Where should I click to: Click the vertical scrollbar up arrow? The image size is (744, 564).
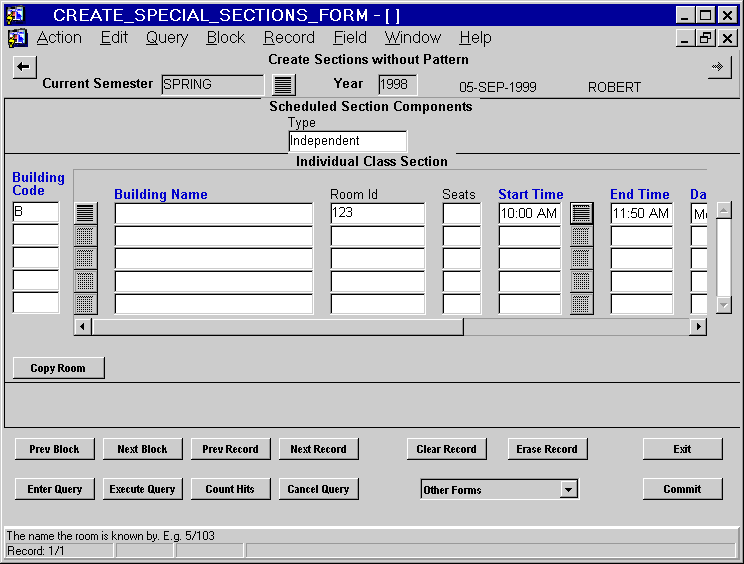point(724,210)
